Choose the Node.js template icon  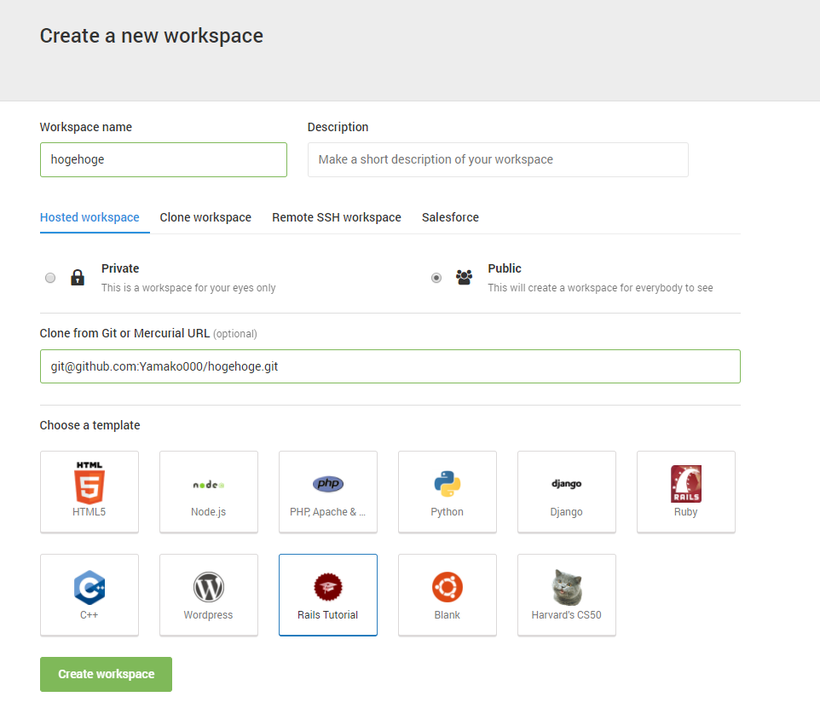point(208,485)
